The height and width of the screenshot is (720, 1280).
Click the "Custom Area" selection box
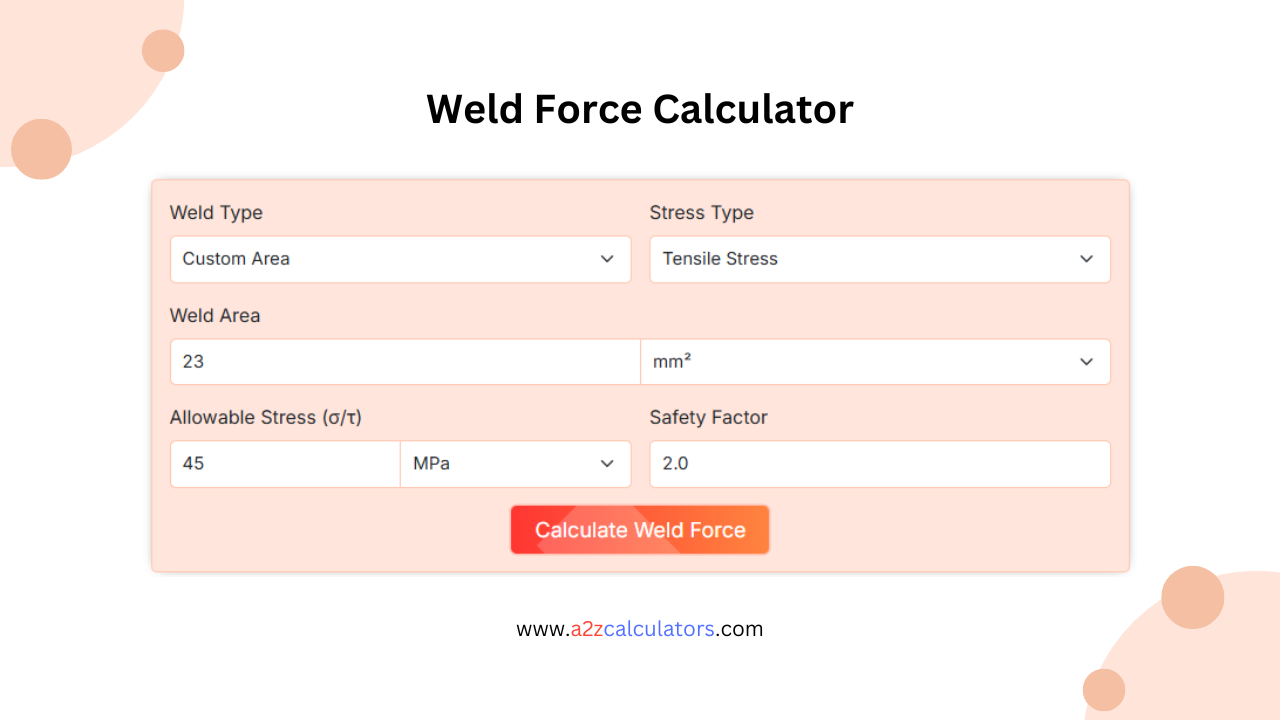coord(400,259)
